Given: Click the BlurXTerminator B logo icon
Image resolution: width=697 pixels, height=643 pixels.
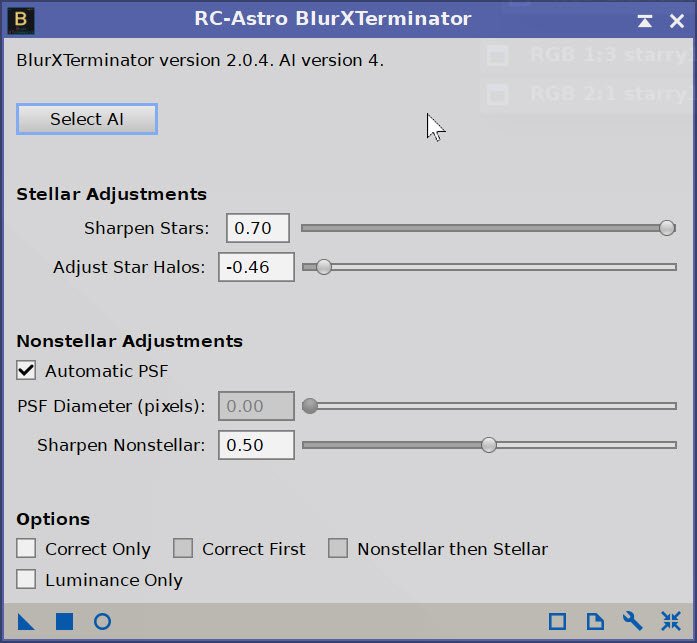Looking at the screenshot, I should point(21,20).
